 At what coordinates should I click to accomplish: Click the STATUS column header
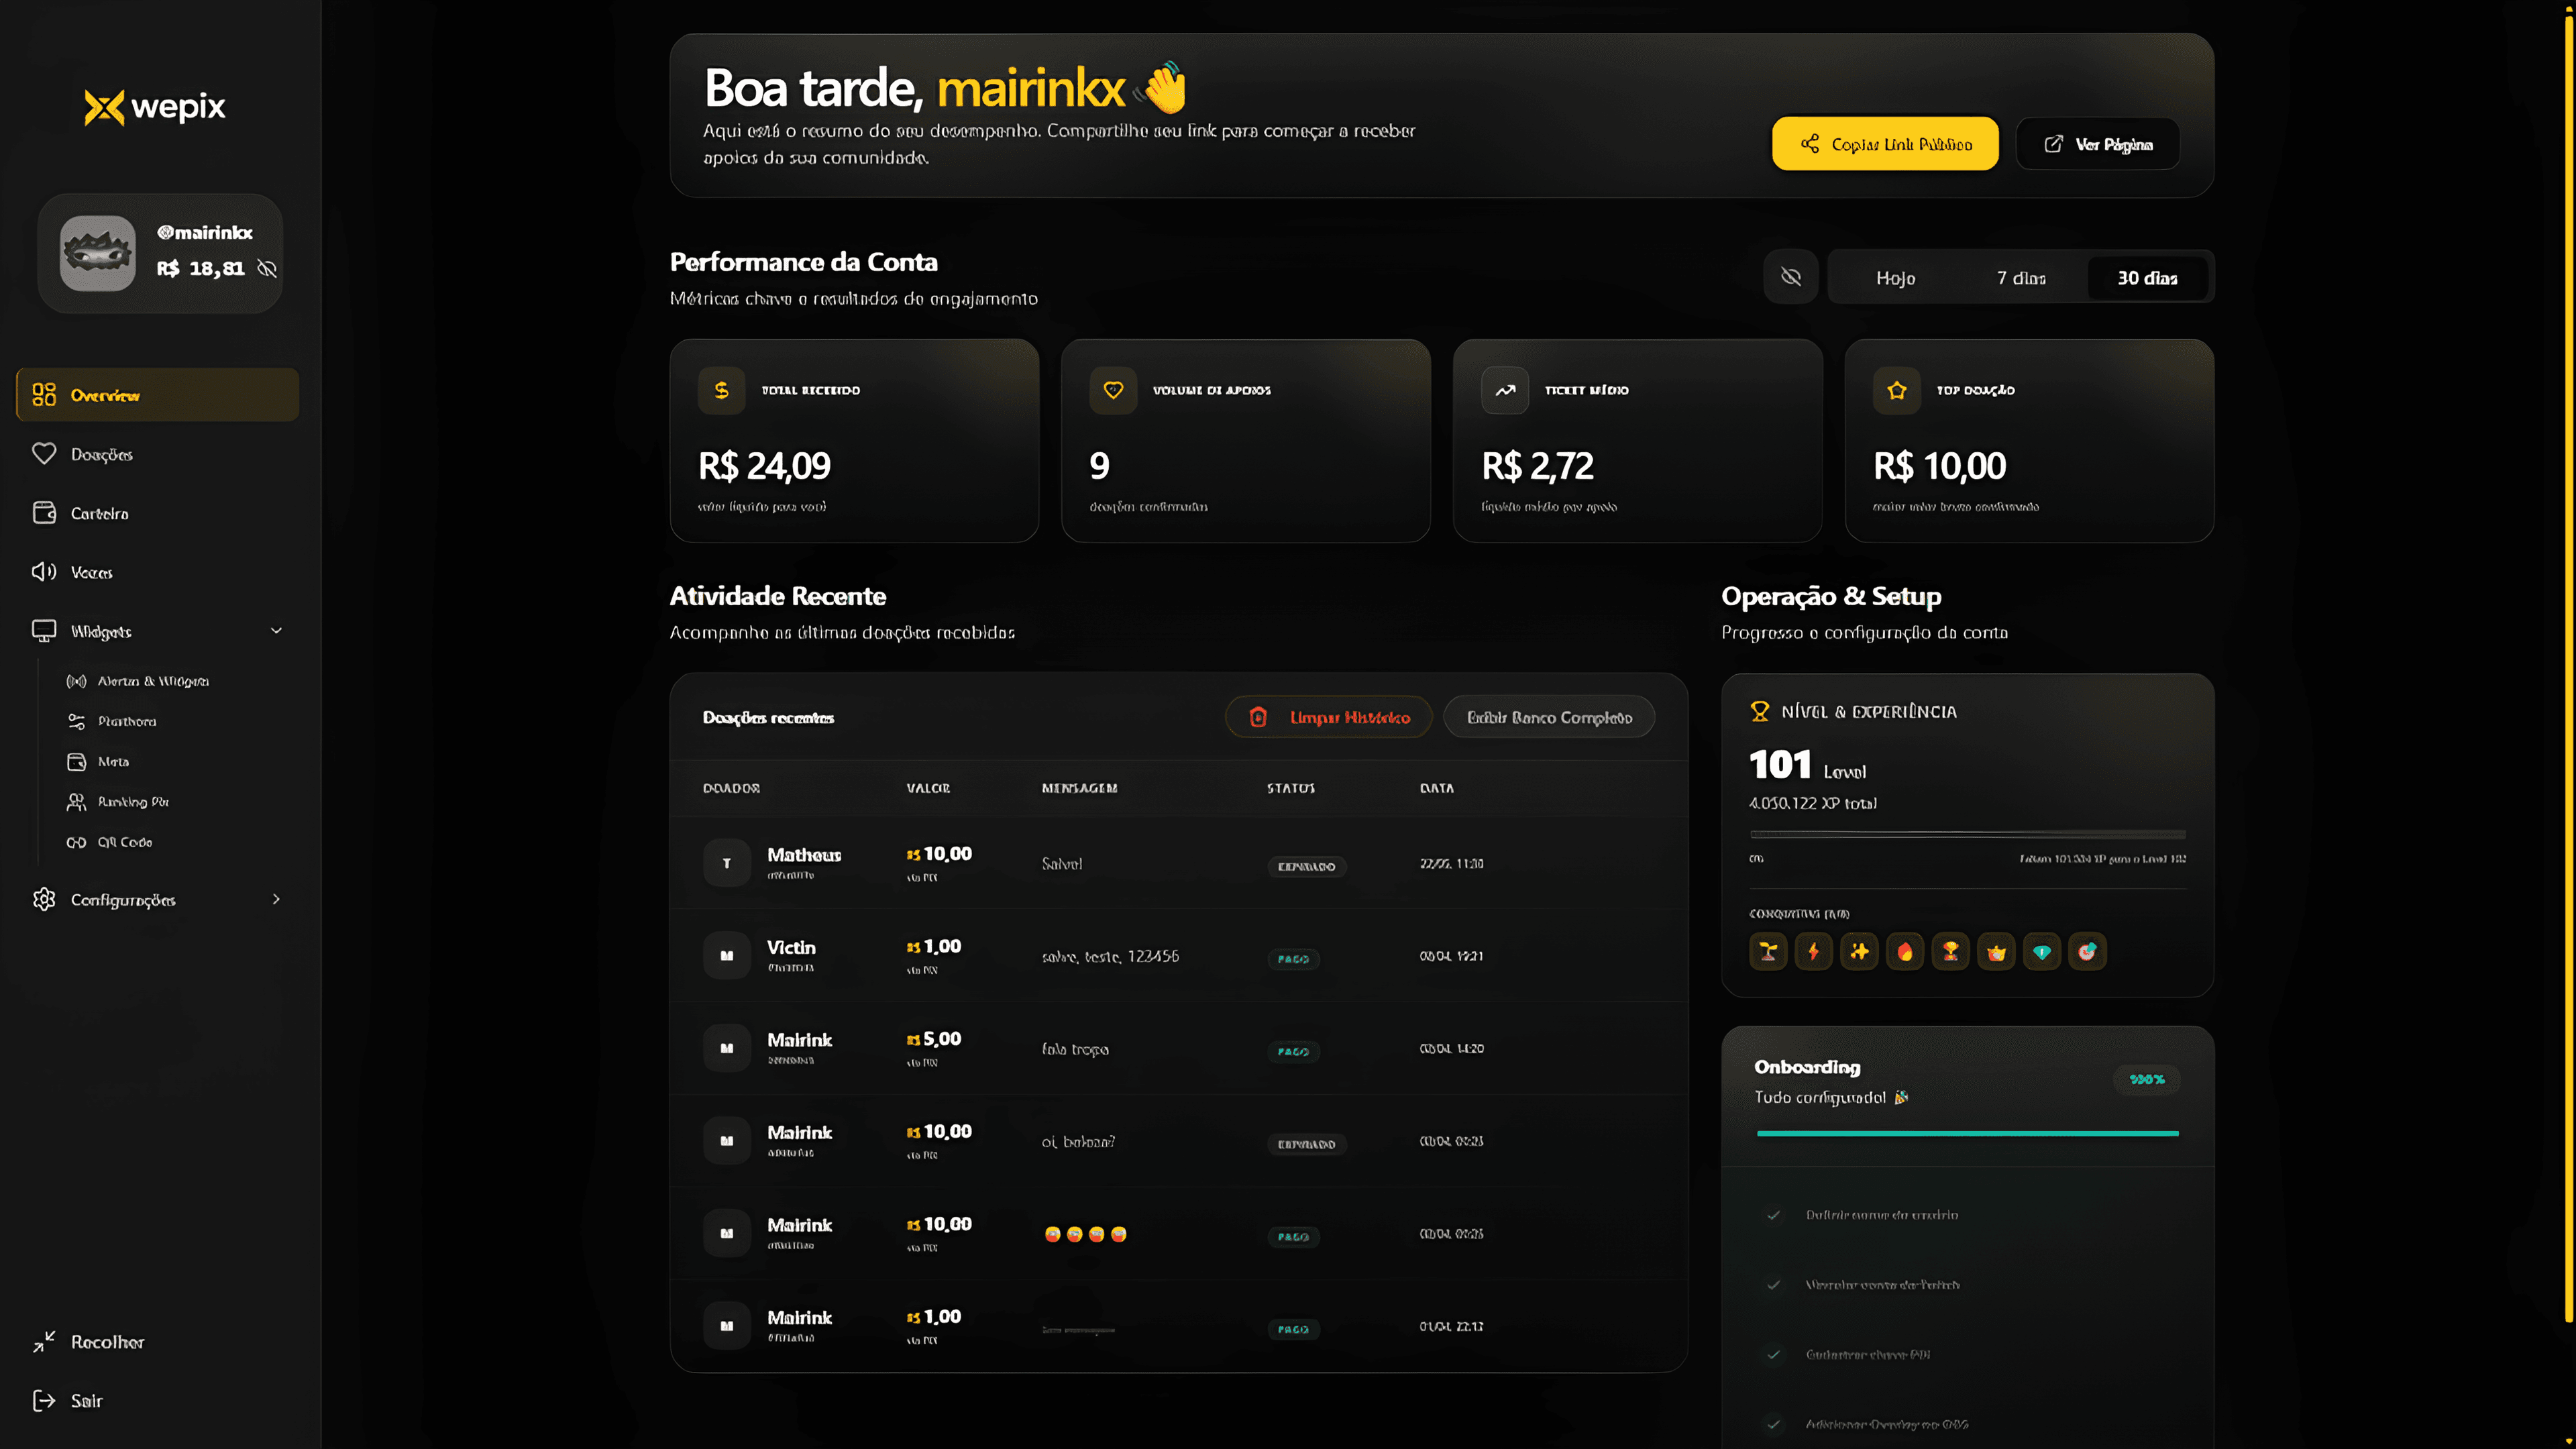pyautogui.click(x=1291, y=789)
